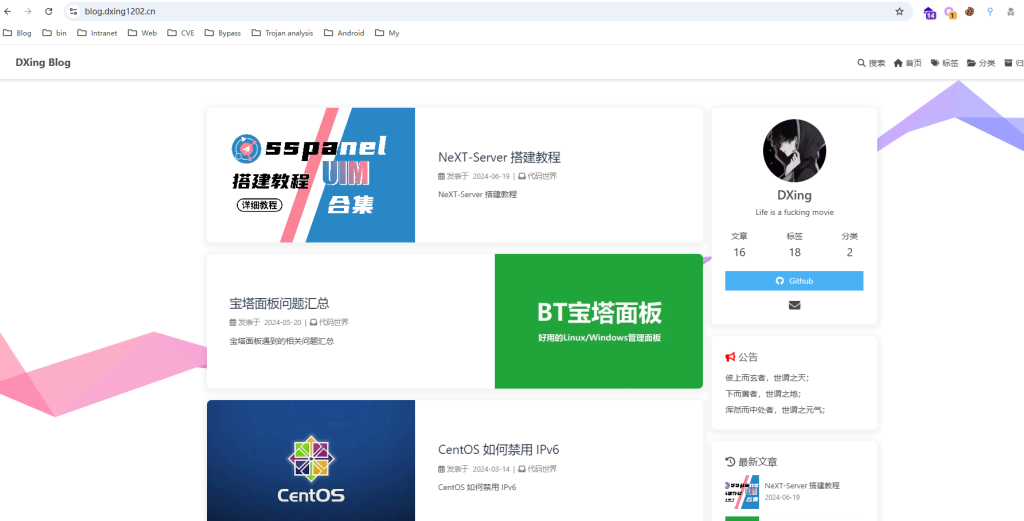The height and width of the screenshot is (521, 1024).
Task: Click the purple extension icon with badge 14
Action: (929, 12)
